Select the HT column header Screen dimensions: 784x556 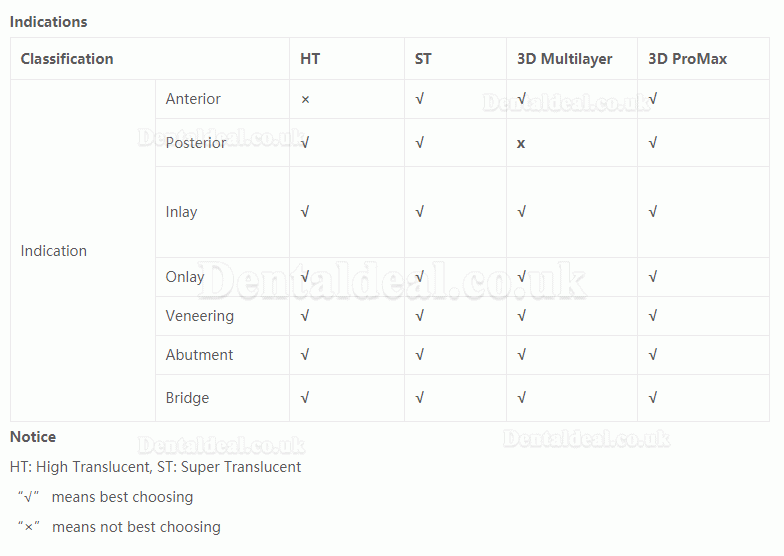tap(310, 58)
